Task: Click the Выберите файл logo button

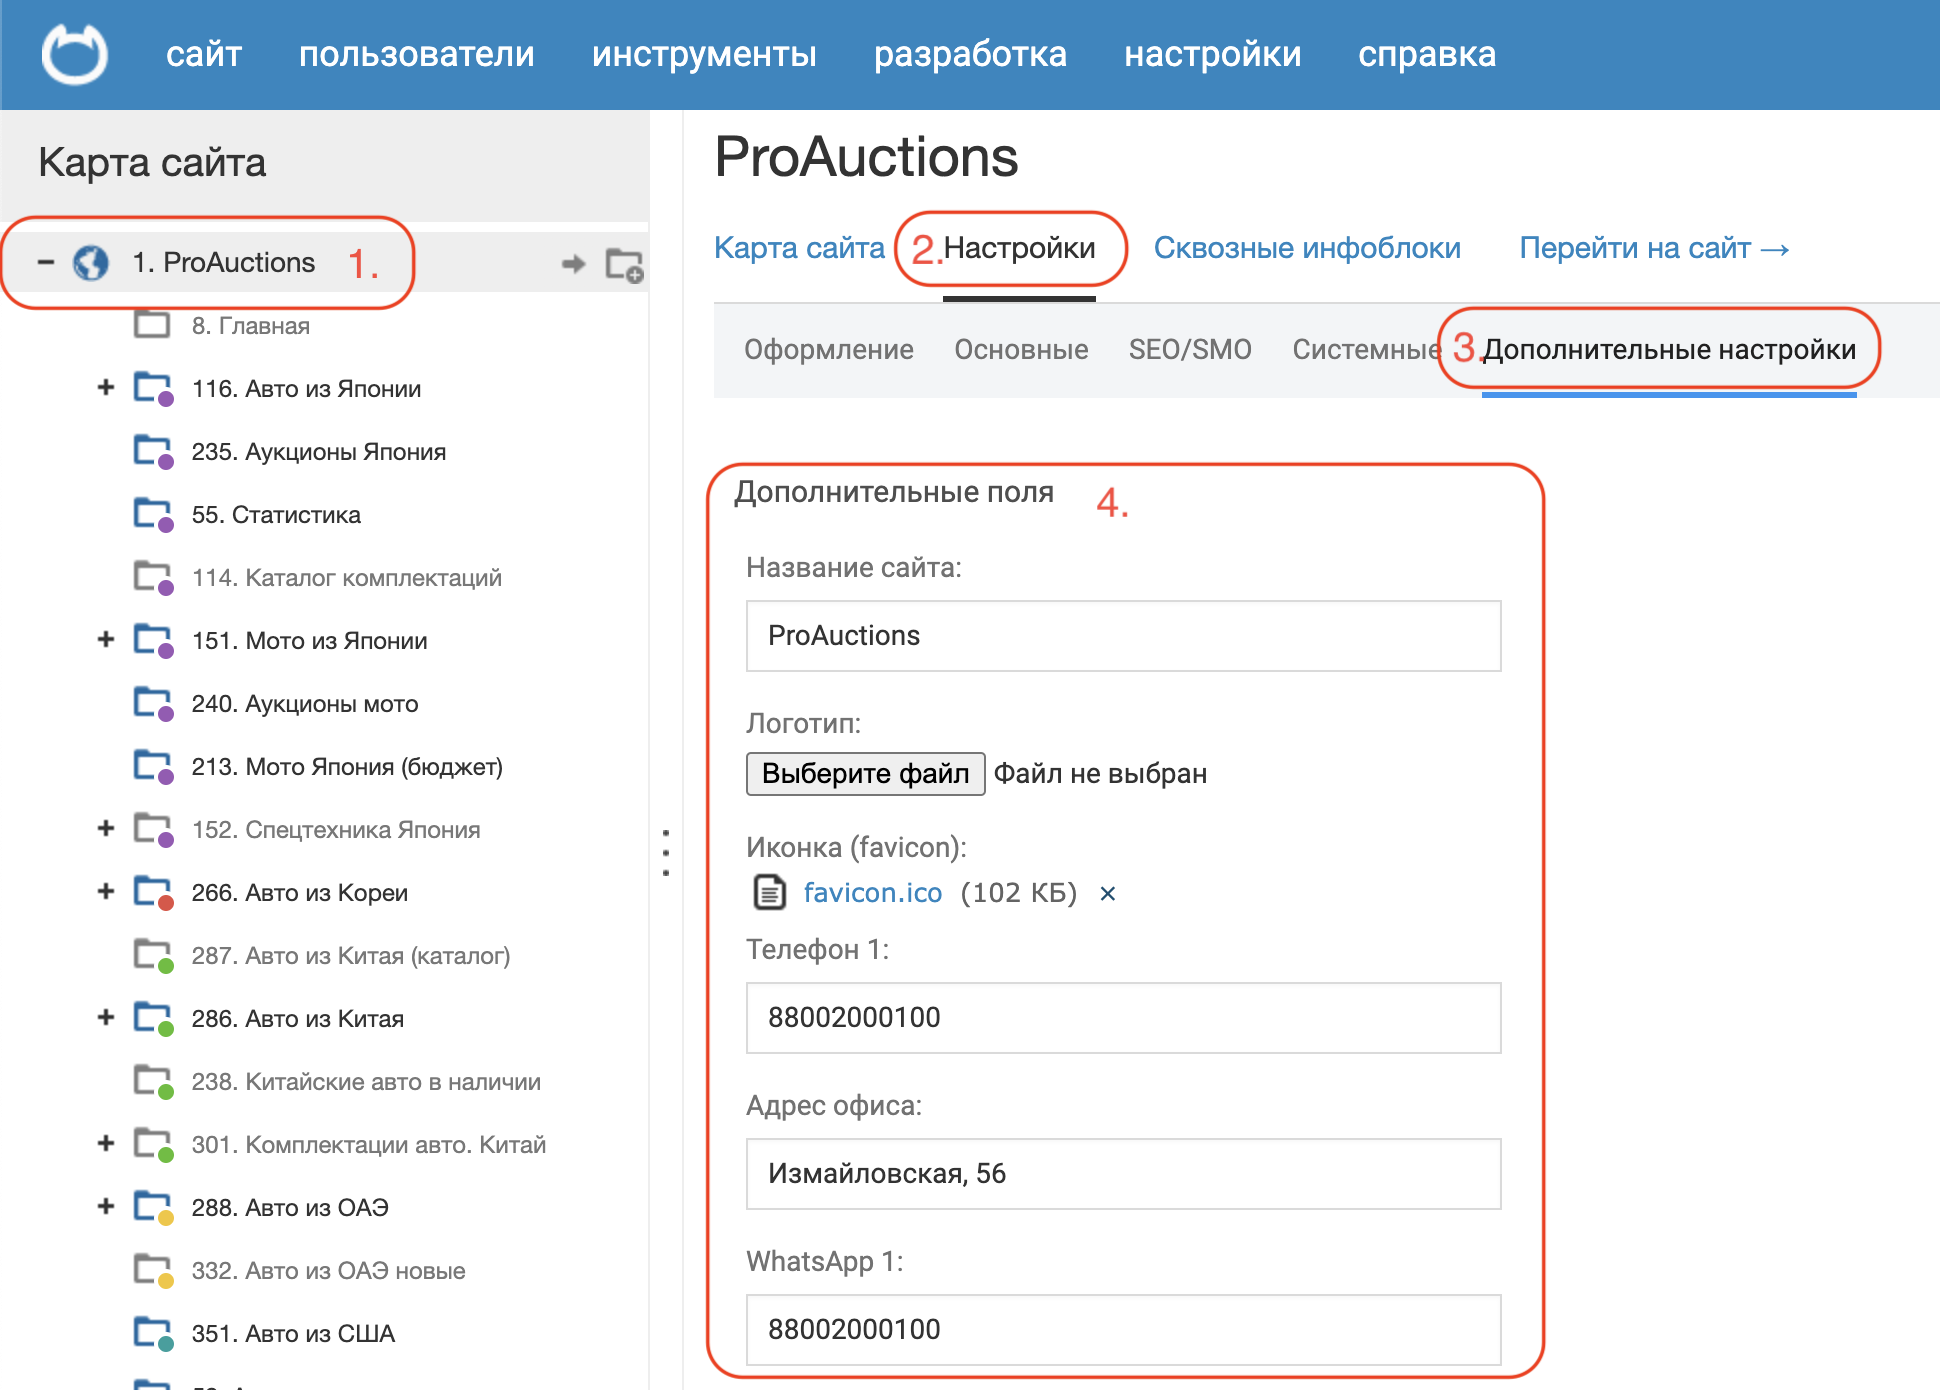Action: tap(865, 774)
